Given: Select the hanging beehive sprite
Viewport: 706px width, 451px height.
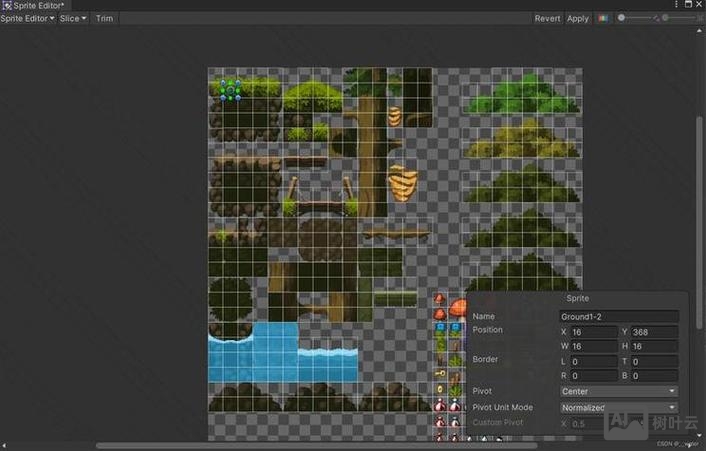Looking at the screenshot, I should 403,184.
